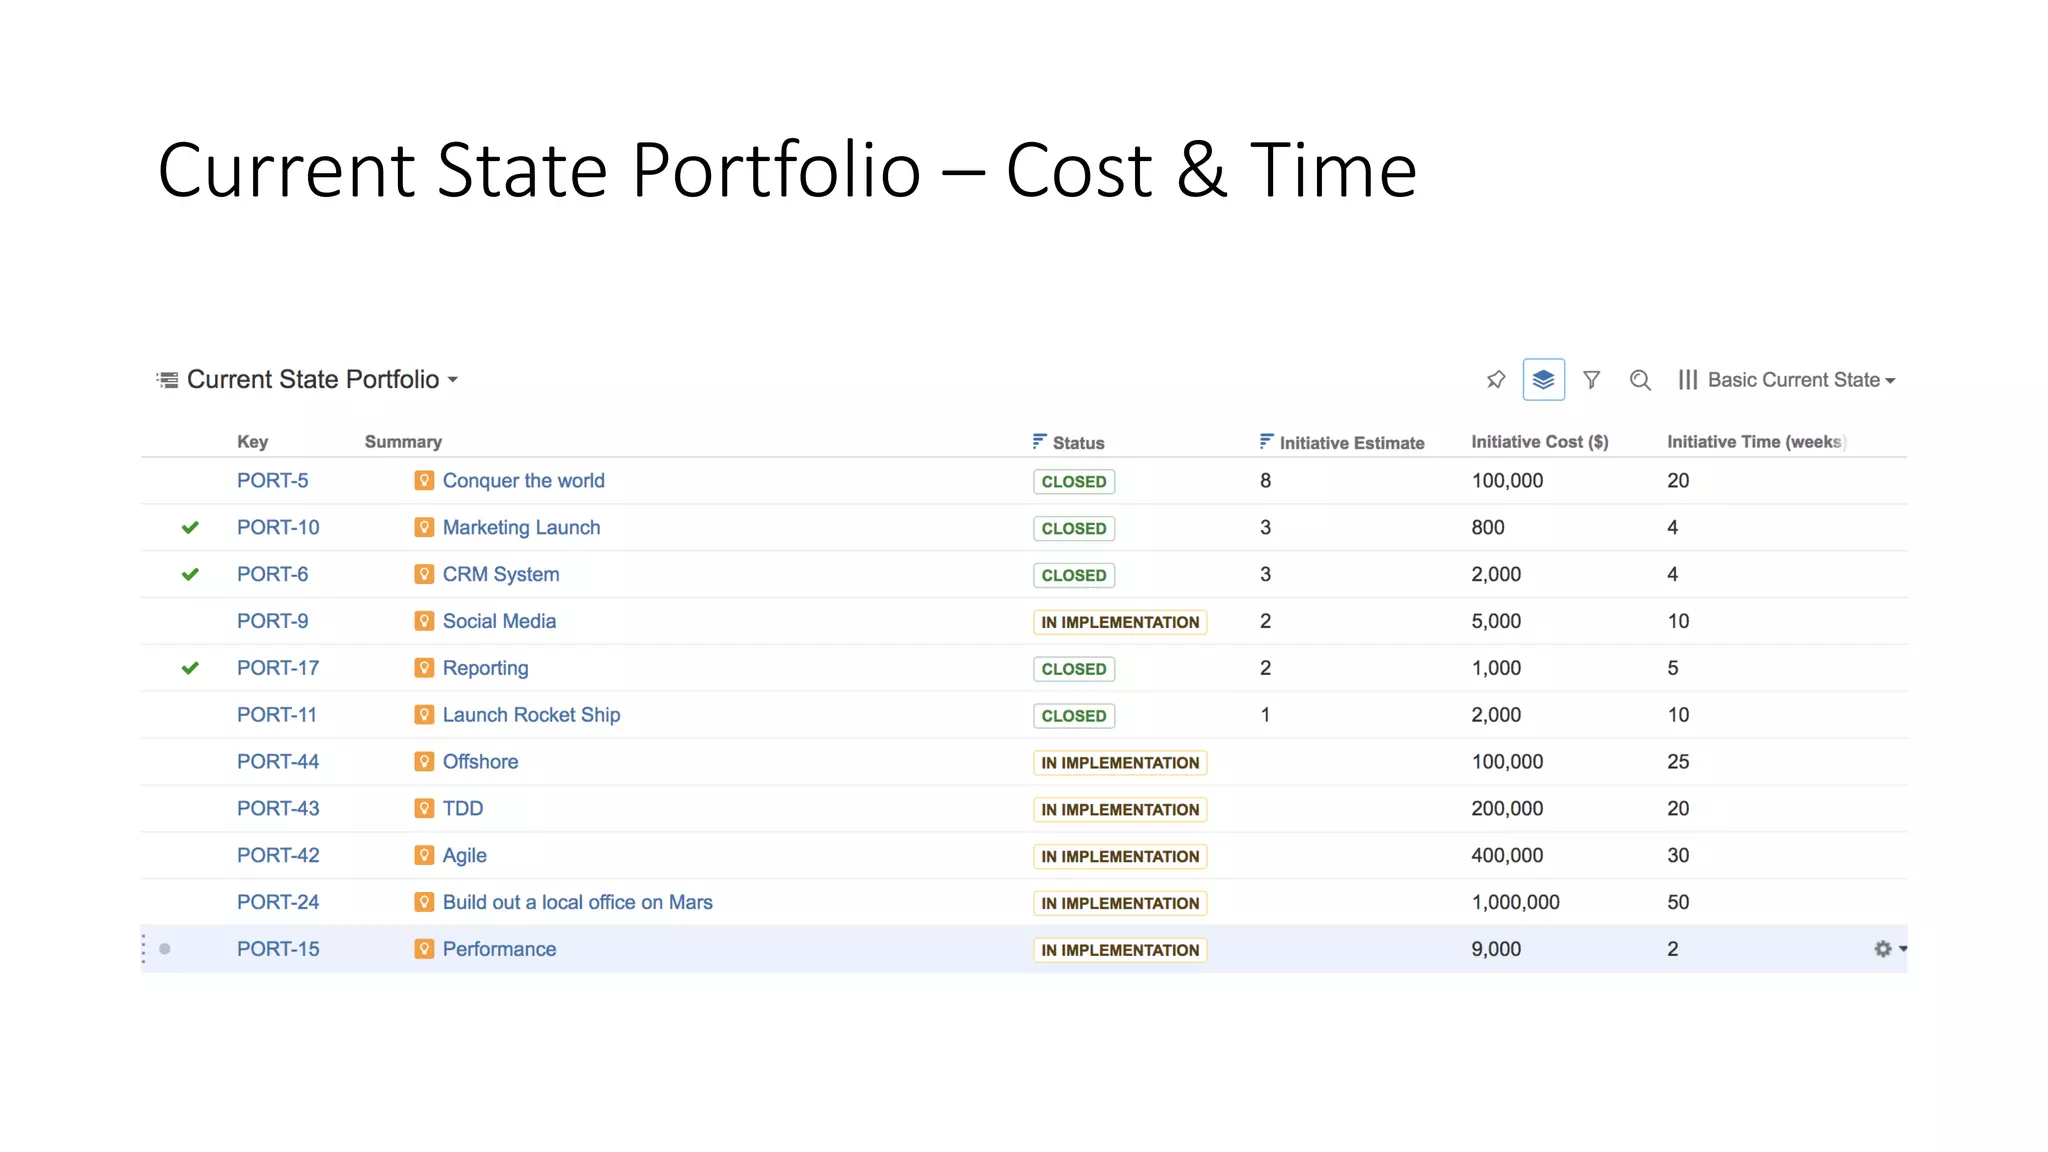This screenshot has height=1152, width=2048.
Task: Click the issue type icon for Reporting
Action: (x=424, y=668)
